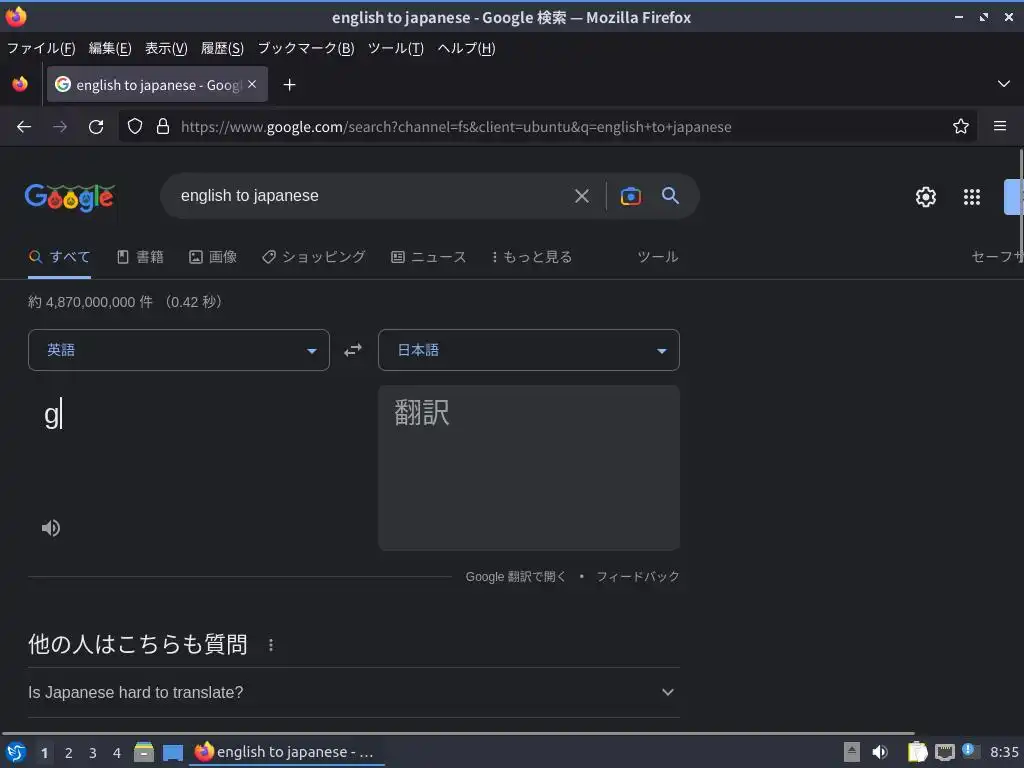Viewport: 1024px width, 768px height.
Task: List all tabs with the chevron button
Action: point(1004,84)
